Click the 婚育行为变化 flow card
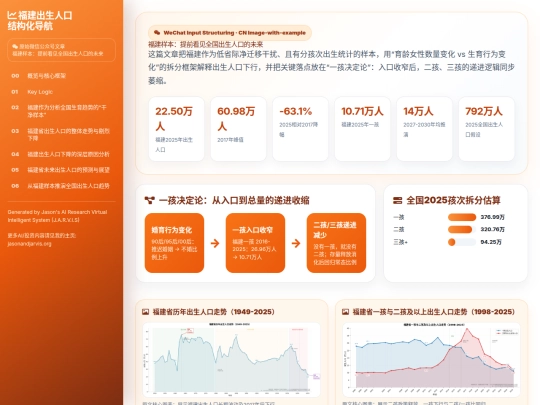This screenshot has width=540, height=405. [x=174, y=243]
